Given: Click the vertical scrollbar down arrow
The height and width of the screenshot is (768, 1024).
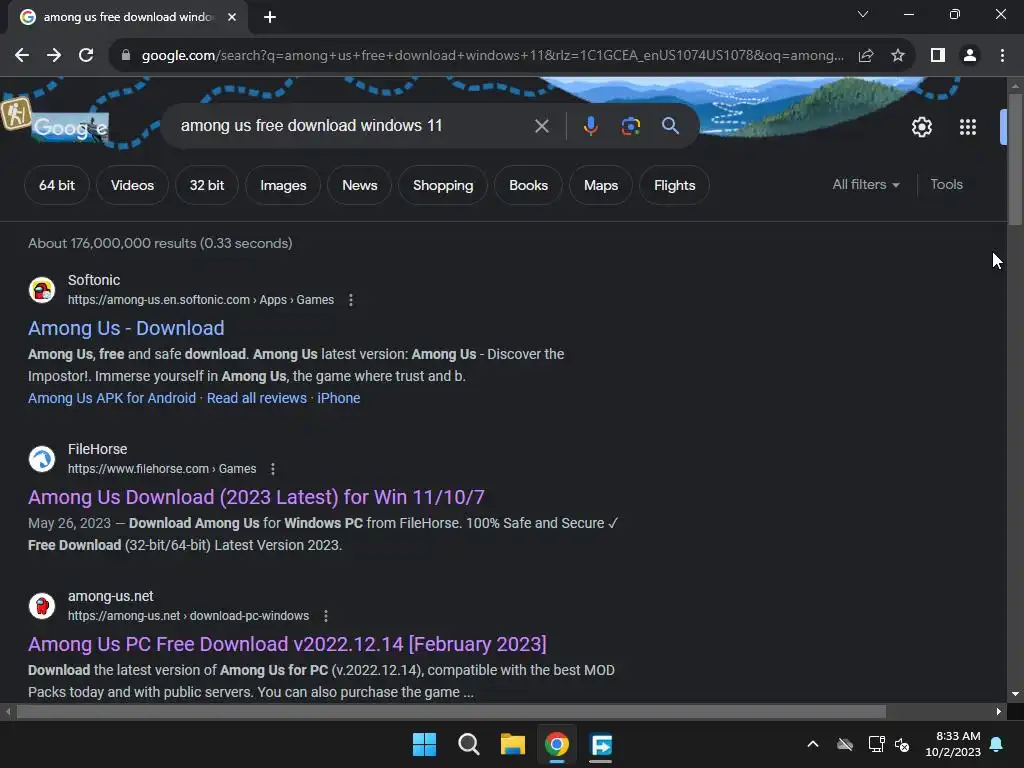Looking at the screenshot, I should (x=1015, y=694).
